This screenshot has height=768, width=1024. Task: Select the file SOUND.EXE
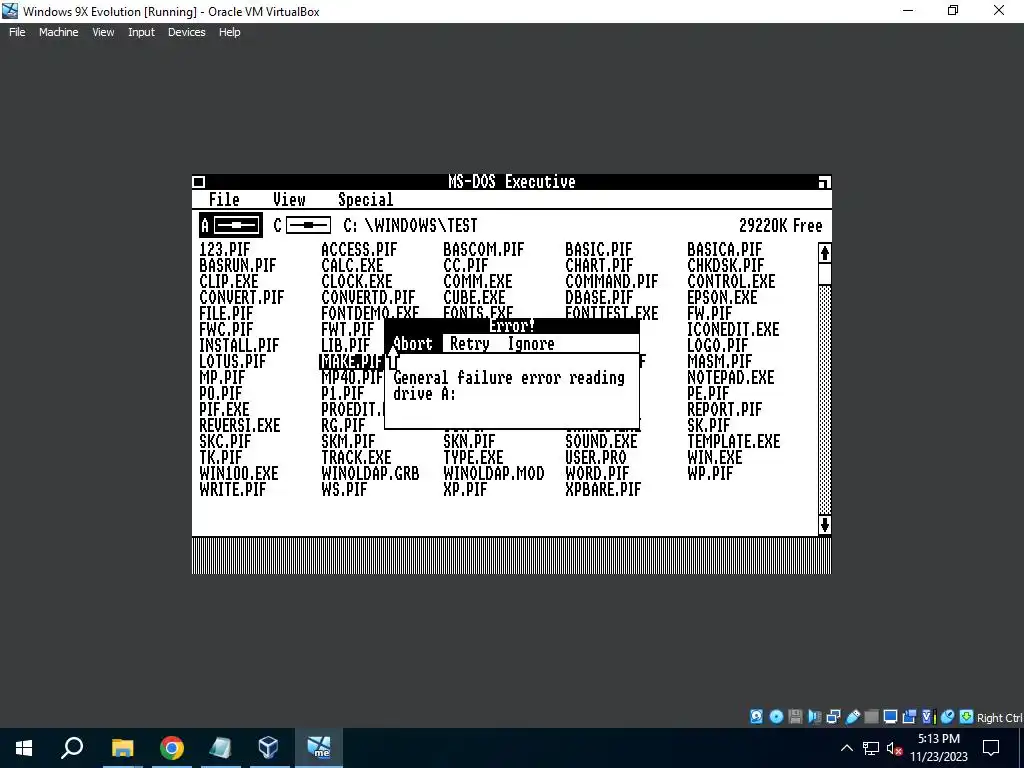pyautogui.click(x=601, y=441)
